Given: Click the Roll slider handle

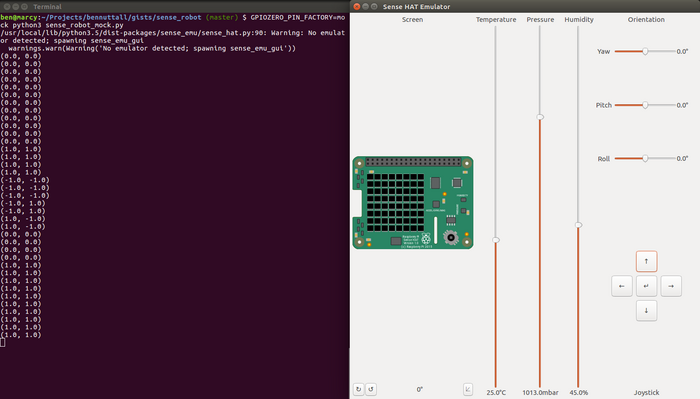Looking at the screenshot, I should pyautogui.click(x=645, y=158).
